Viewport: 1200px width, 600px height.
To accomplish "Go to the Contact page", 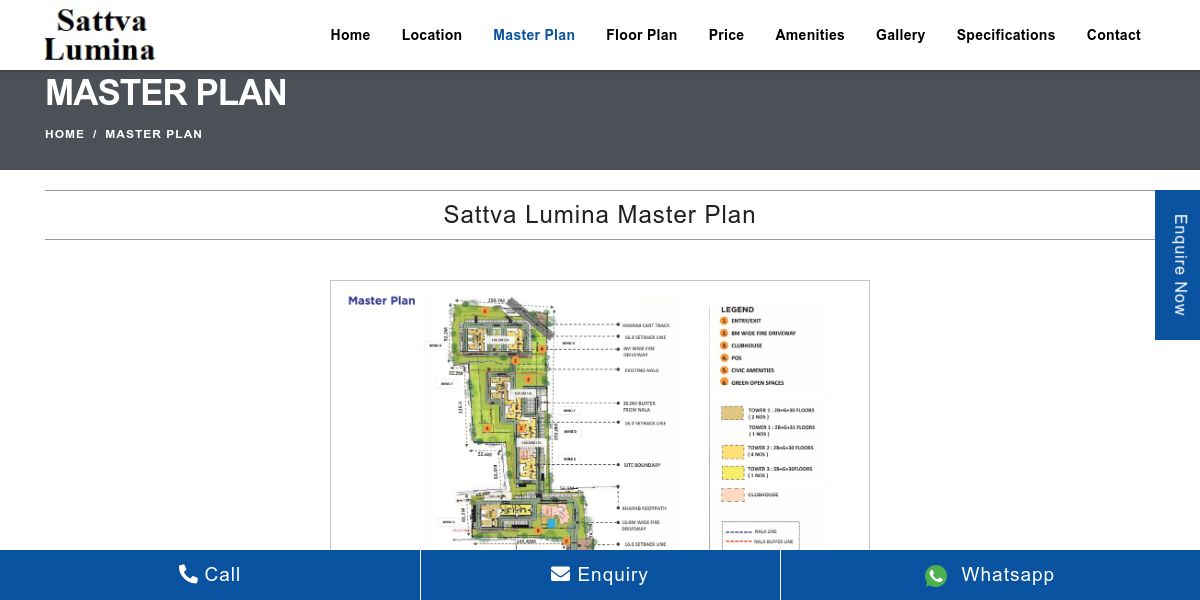I will point(1114,35).
